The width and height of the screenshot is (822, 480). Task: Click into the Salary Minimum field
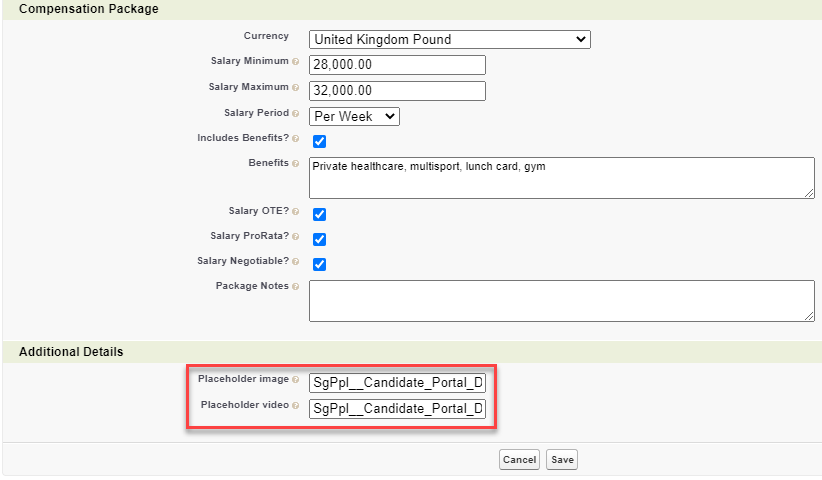click(x=397, y=65)
